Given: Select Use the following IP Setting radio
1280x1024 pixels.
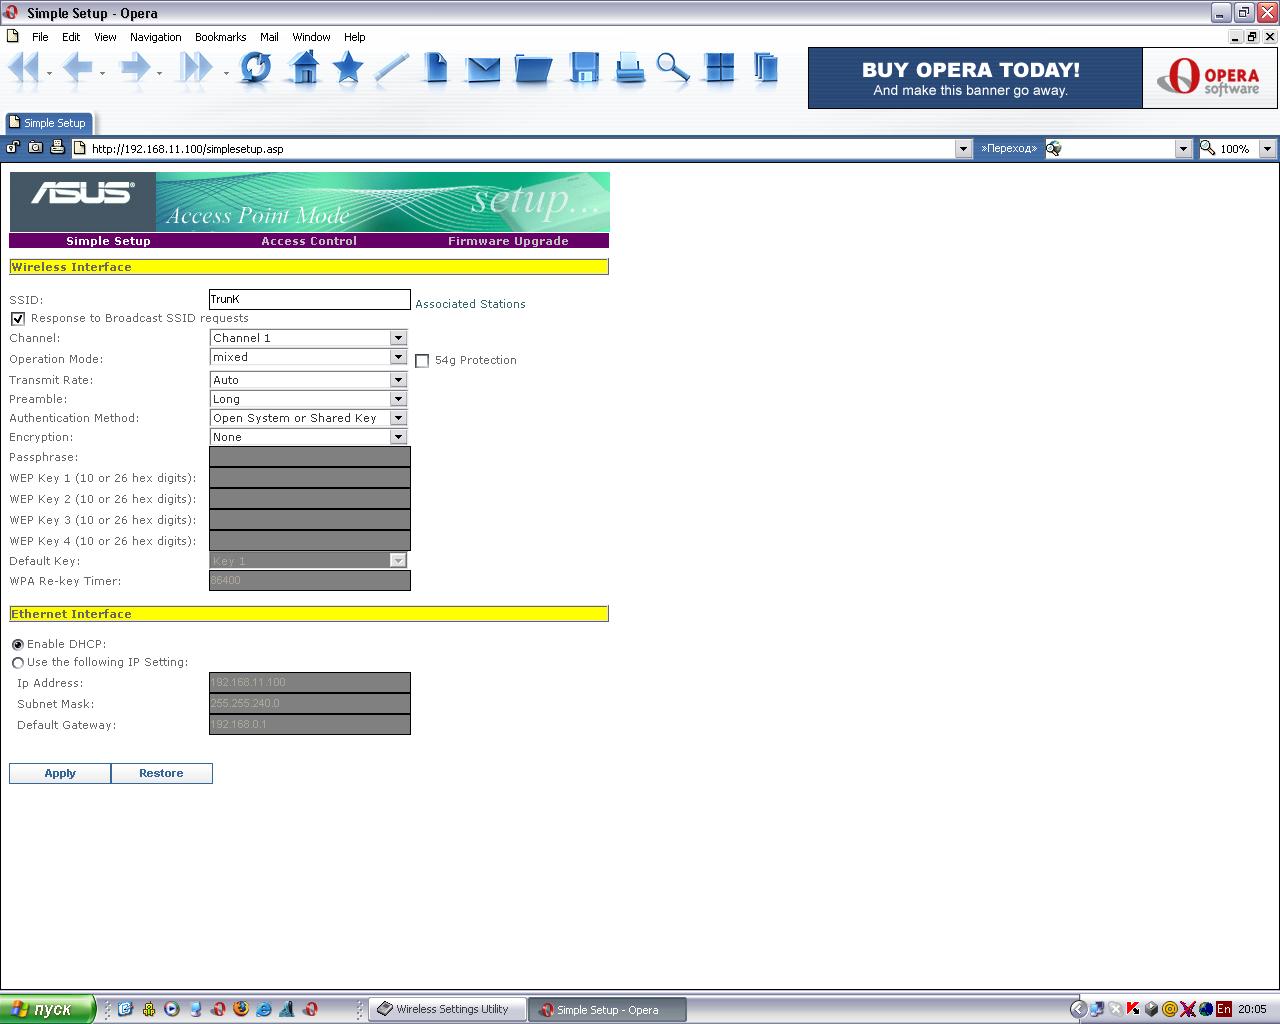Looking at the screenshot, I should coord(18,663).
